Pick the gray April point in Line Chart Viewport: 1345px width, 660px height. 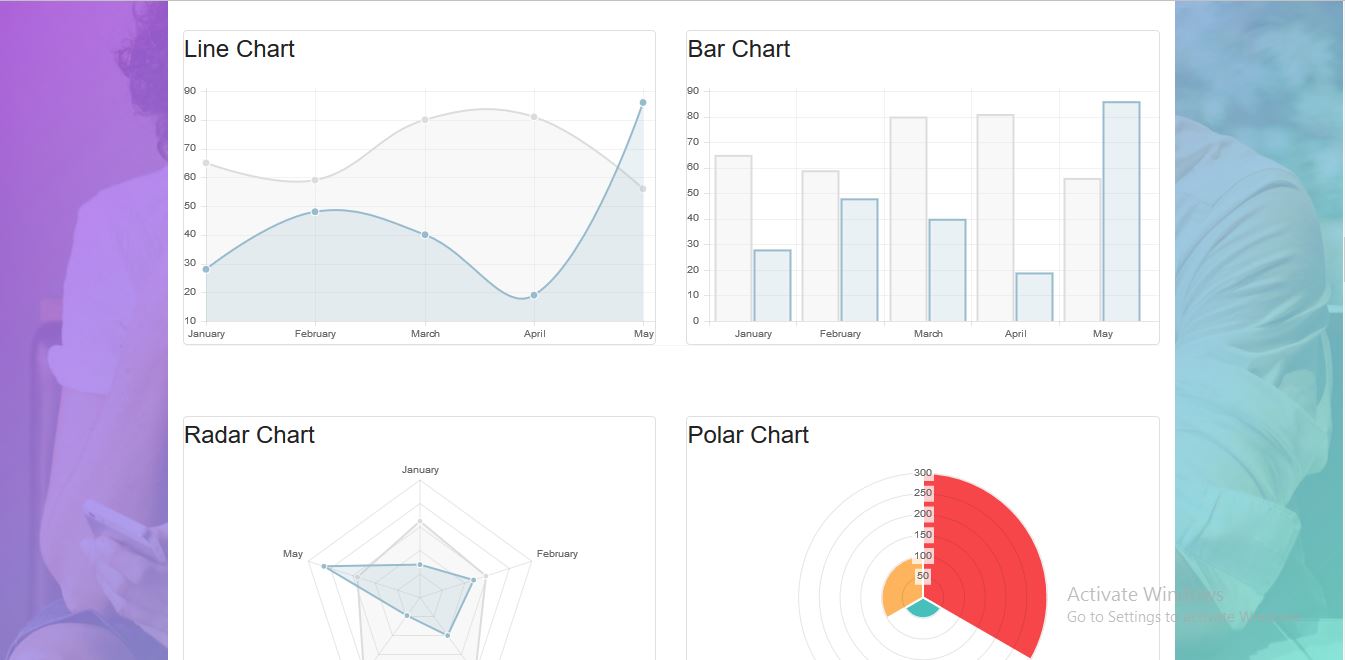(534, 117)
